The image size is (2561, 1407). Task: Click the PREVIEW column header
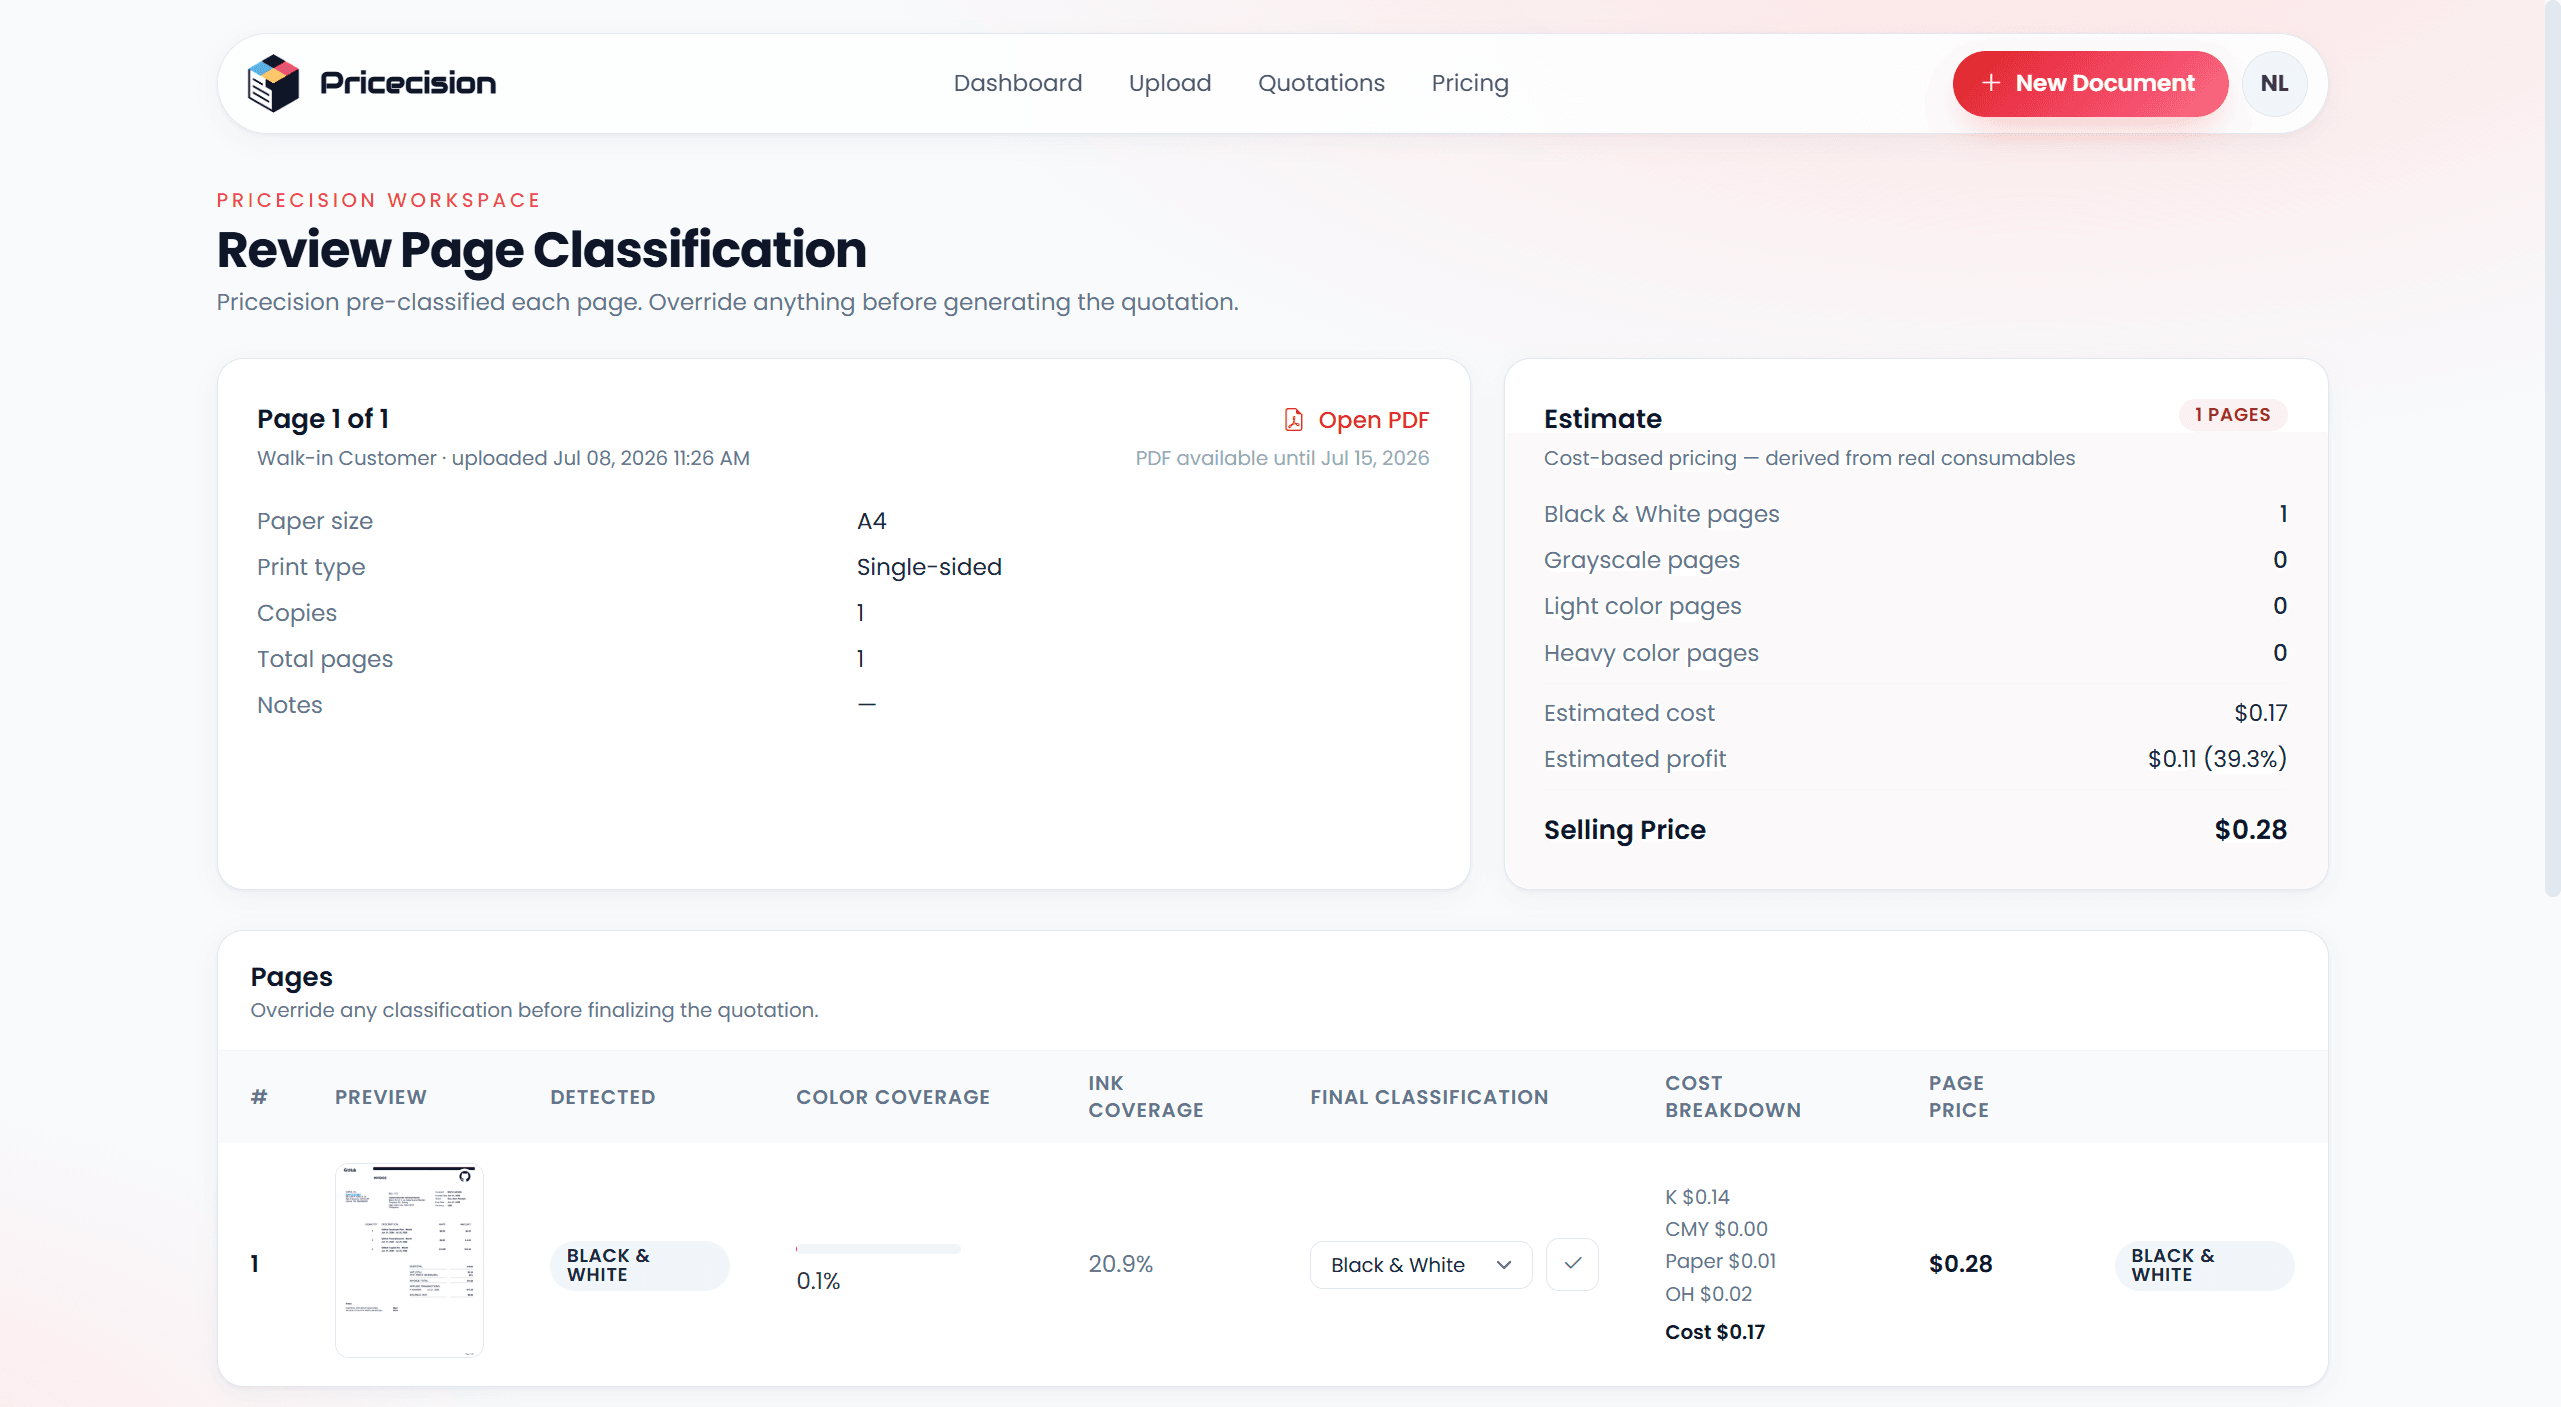pyautogui.click(x=380, y=1097)
